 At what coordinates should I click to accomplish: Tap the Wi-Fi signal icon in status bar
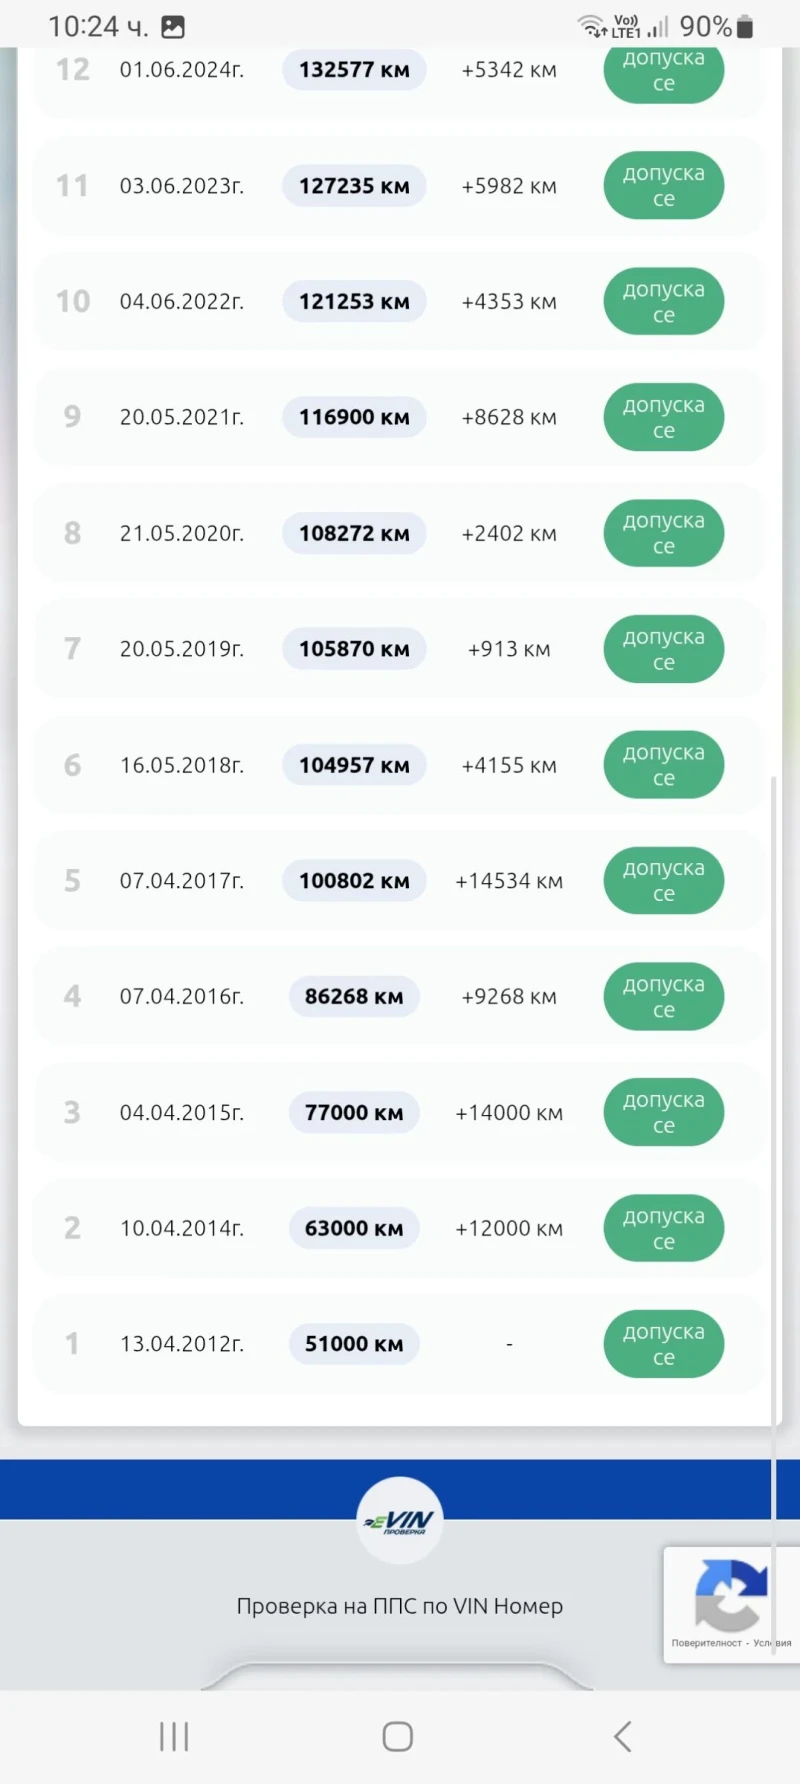pos(592,26)
